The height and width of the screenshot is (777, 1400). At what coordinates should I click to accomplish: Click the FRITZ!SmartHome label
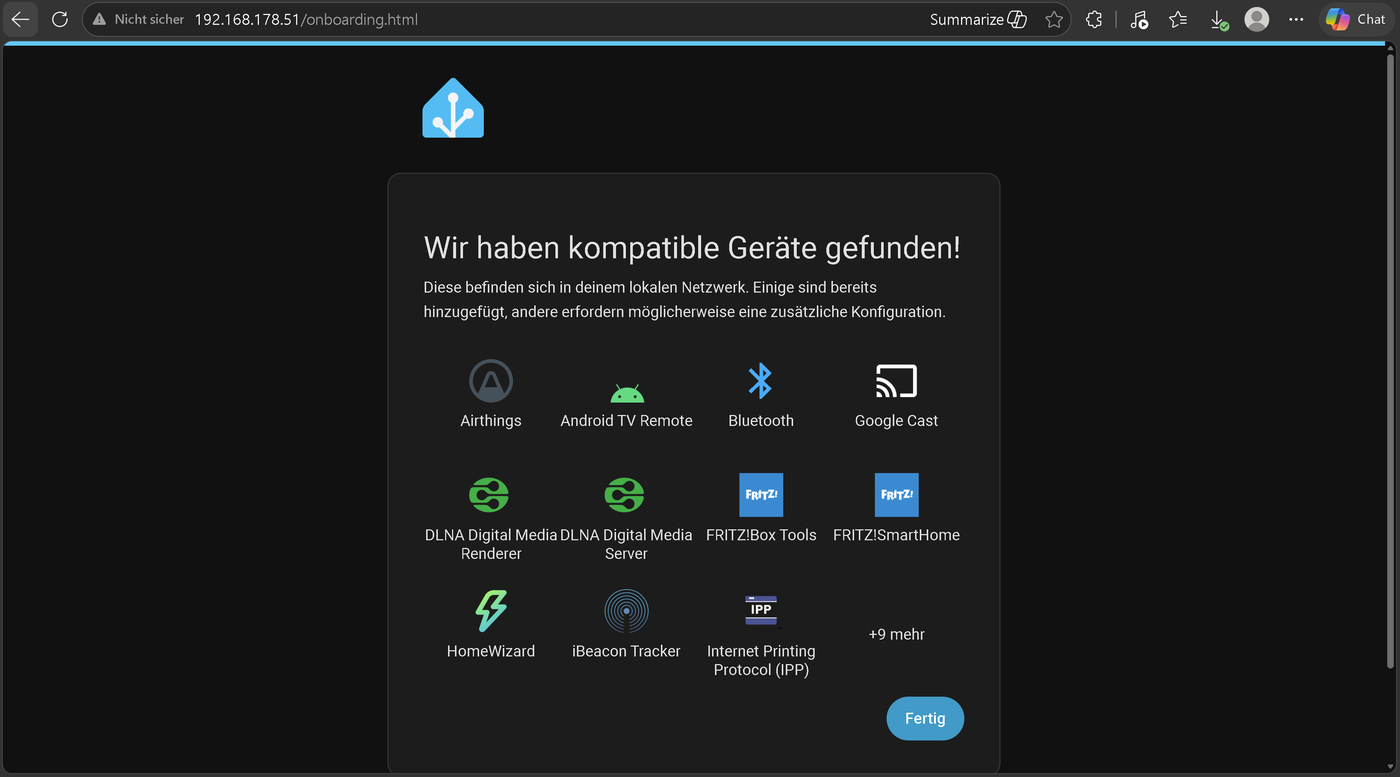[x=896, y=535]
